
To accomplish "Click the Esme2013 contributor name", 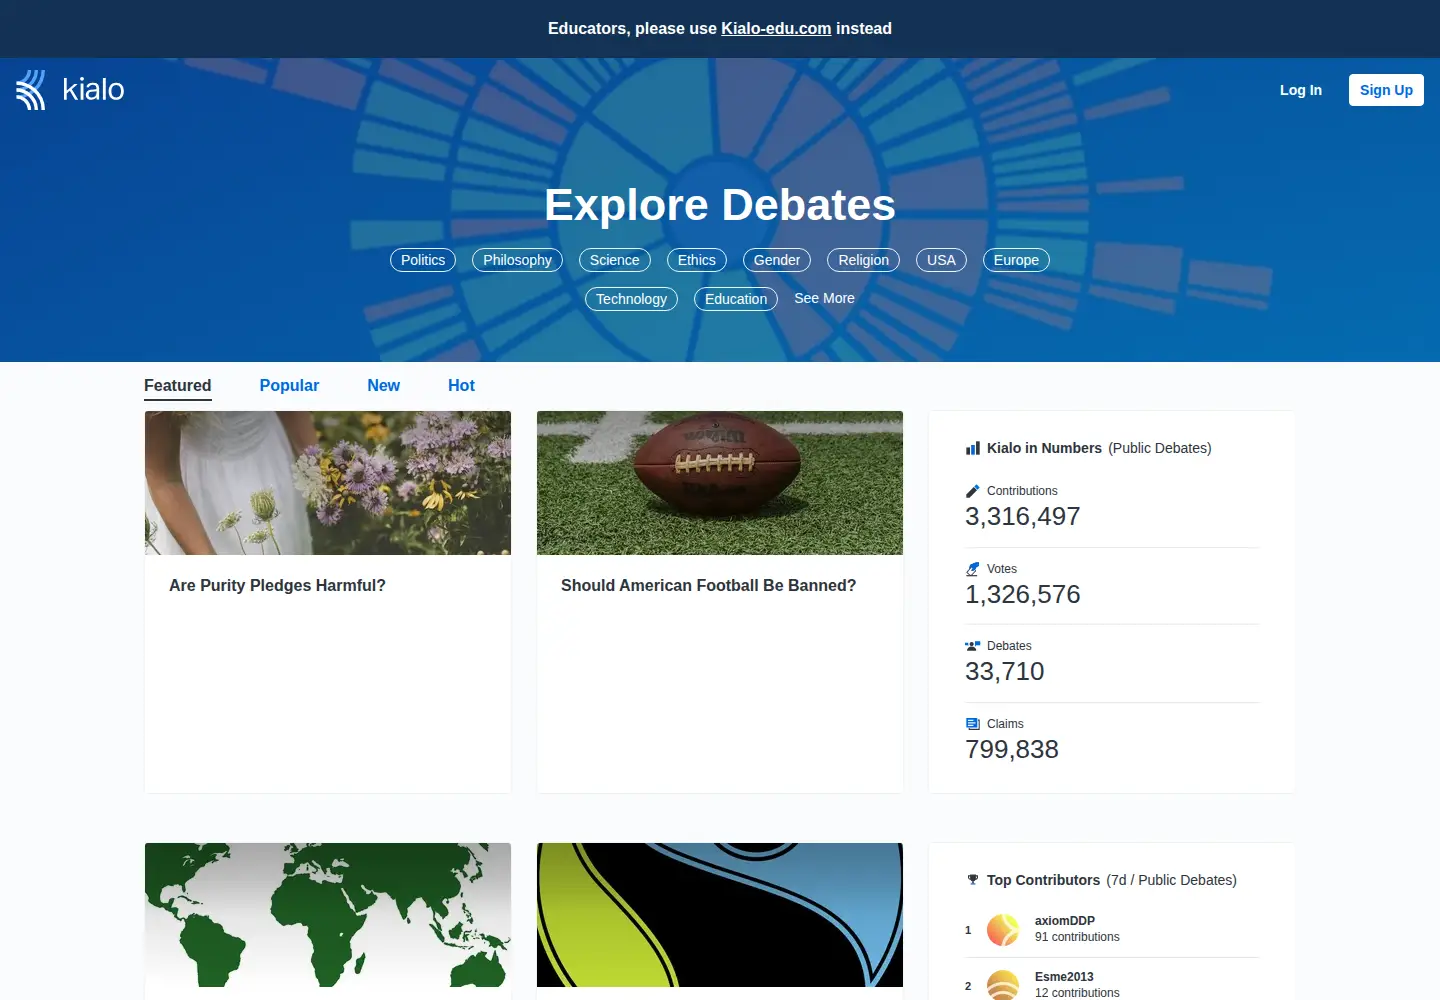I will click(x=1064, y=977).
